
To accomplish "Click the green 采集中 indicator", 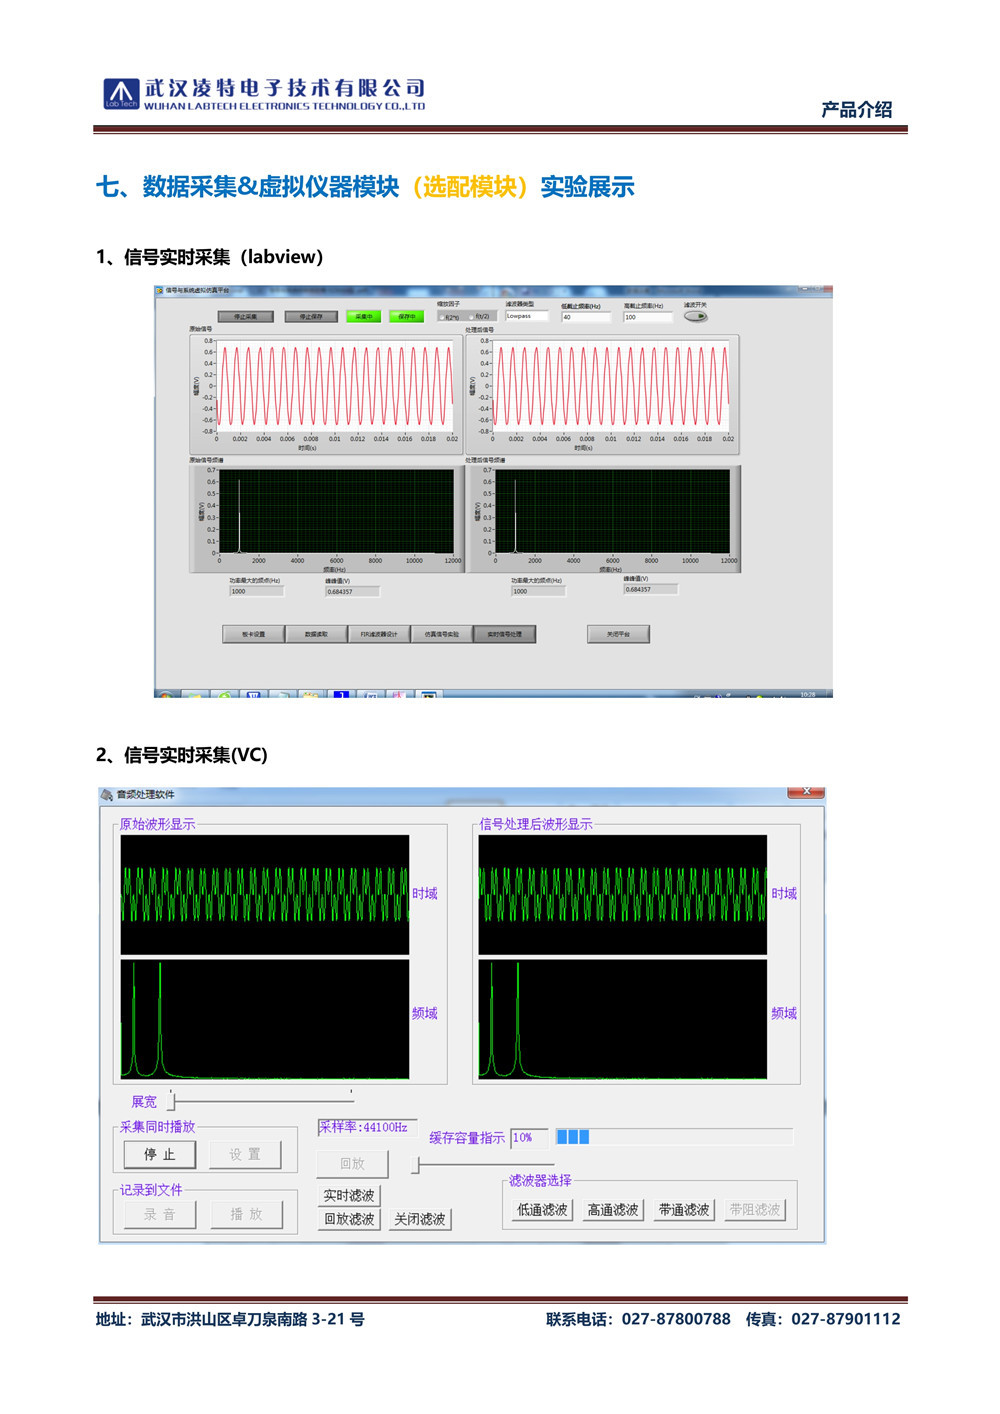I will click(362, 317).
